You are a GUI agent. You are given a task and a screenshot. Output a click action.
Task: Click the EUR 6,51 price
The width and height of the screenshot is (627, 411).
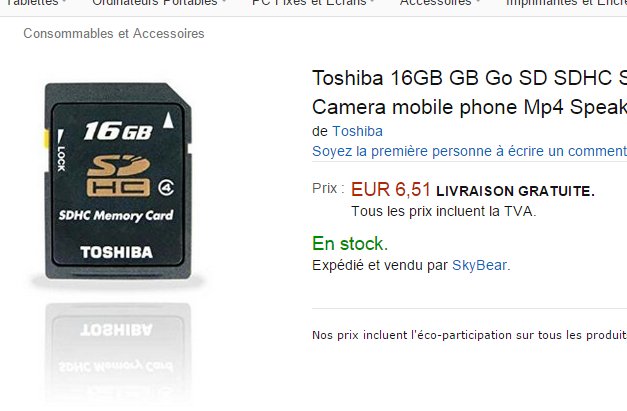(391, 190)
